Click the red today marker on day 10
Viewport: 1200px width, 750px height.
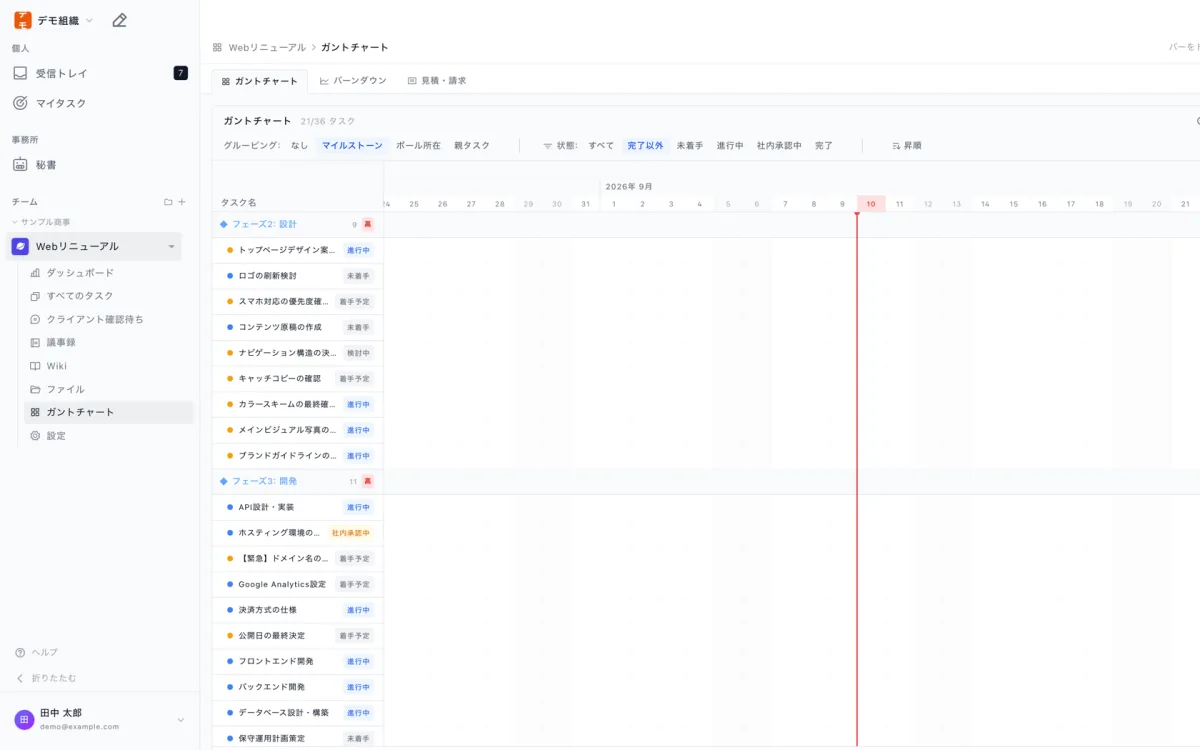871,204
